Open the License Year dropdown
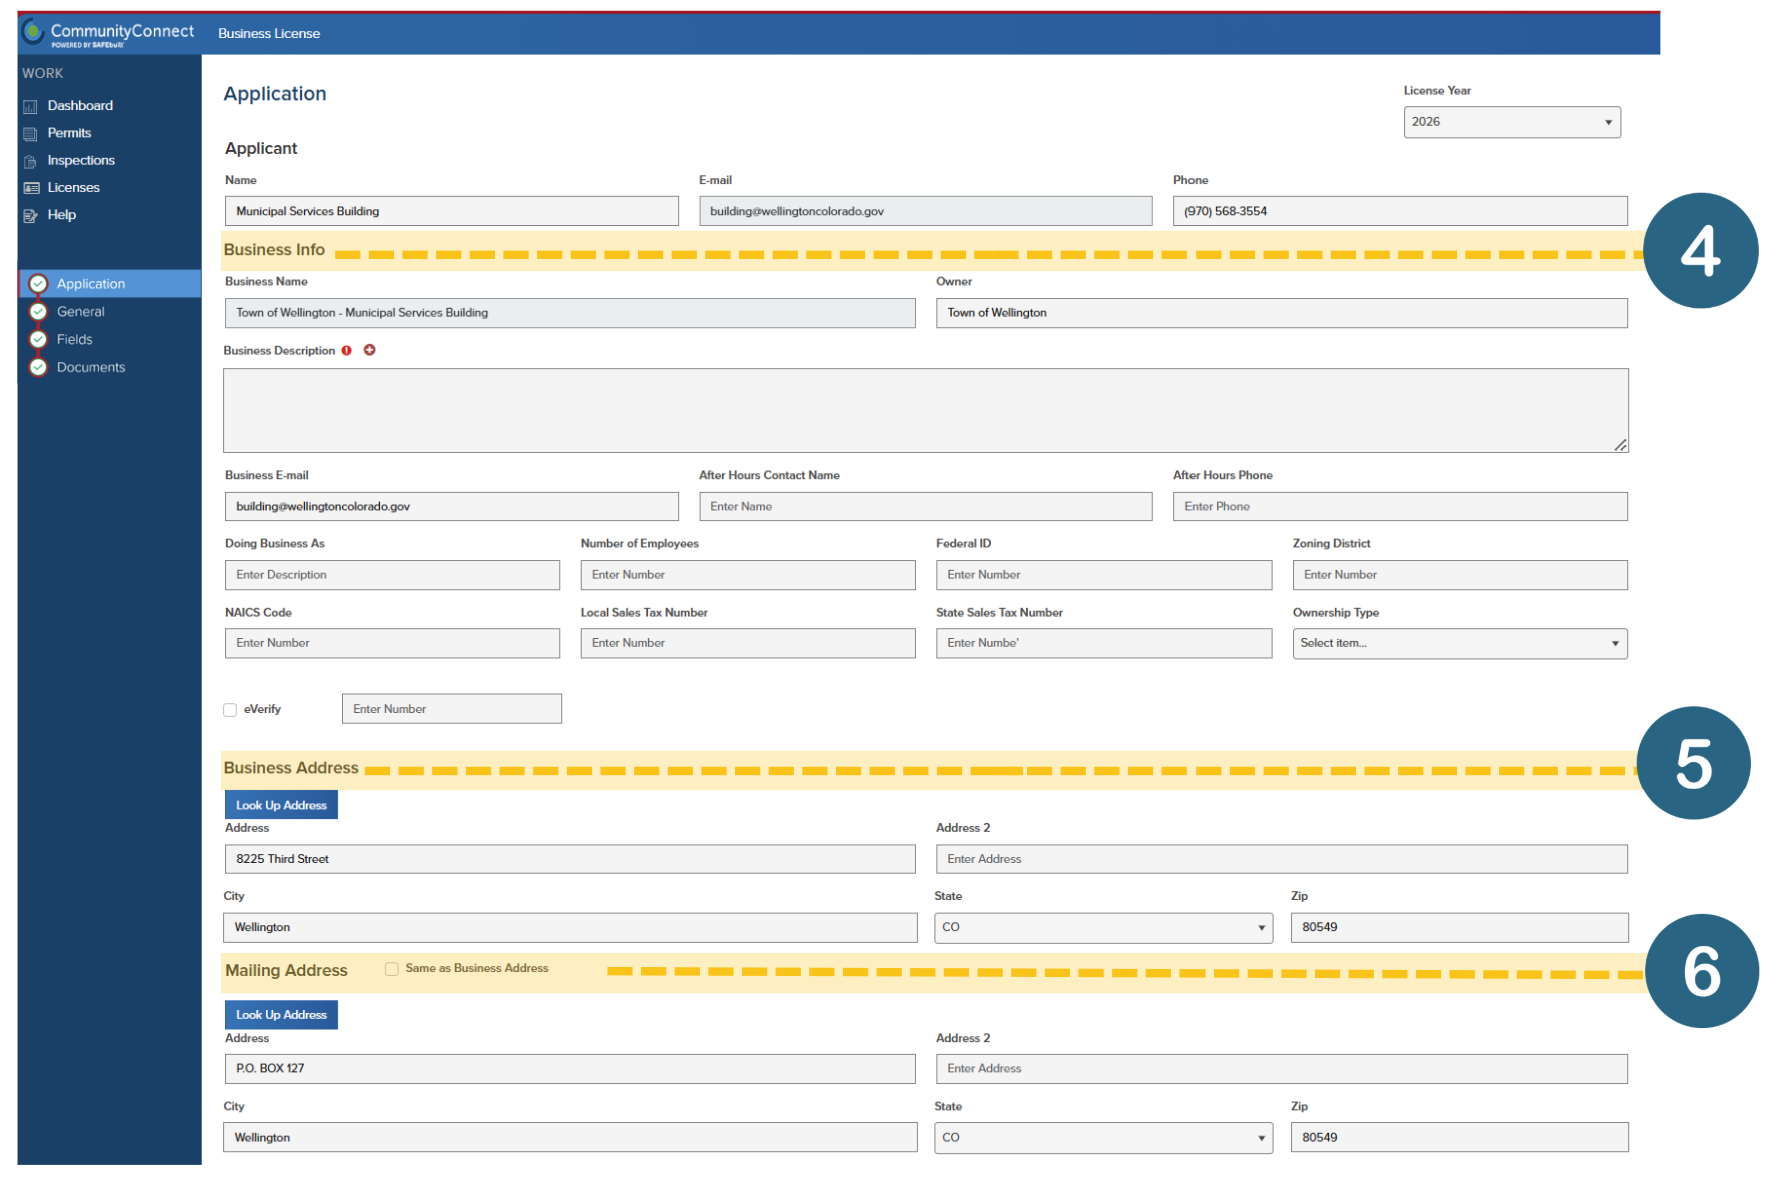The image size is (1779, 1188). click(x=1510, y=122)
